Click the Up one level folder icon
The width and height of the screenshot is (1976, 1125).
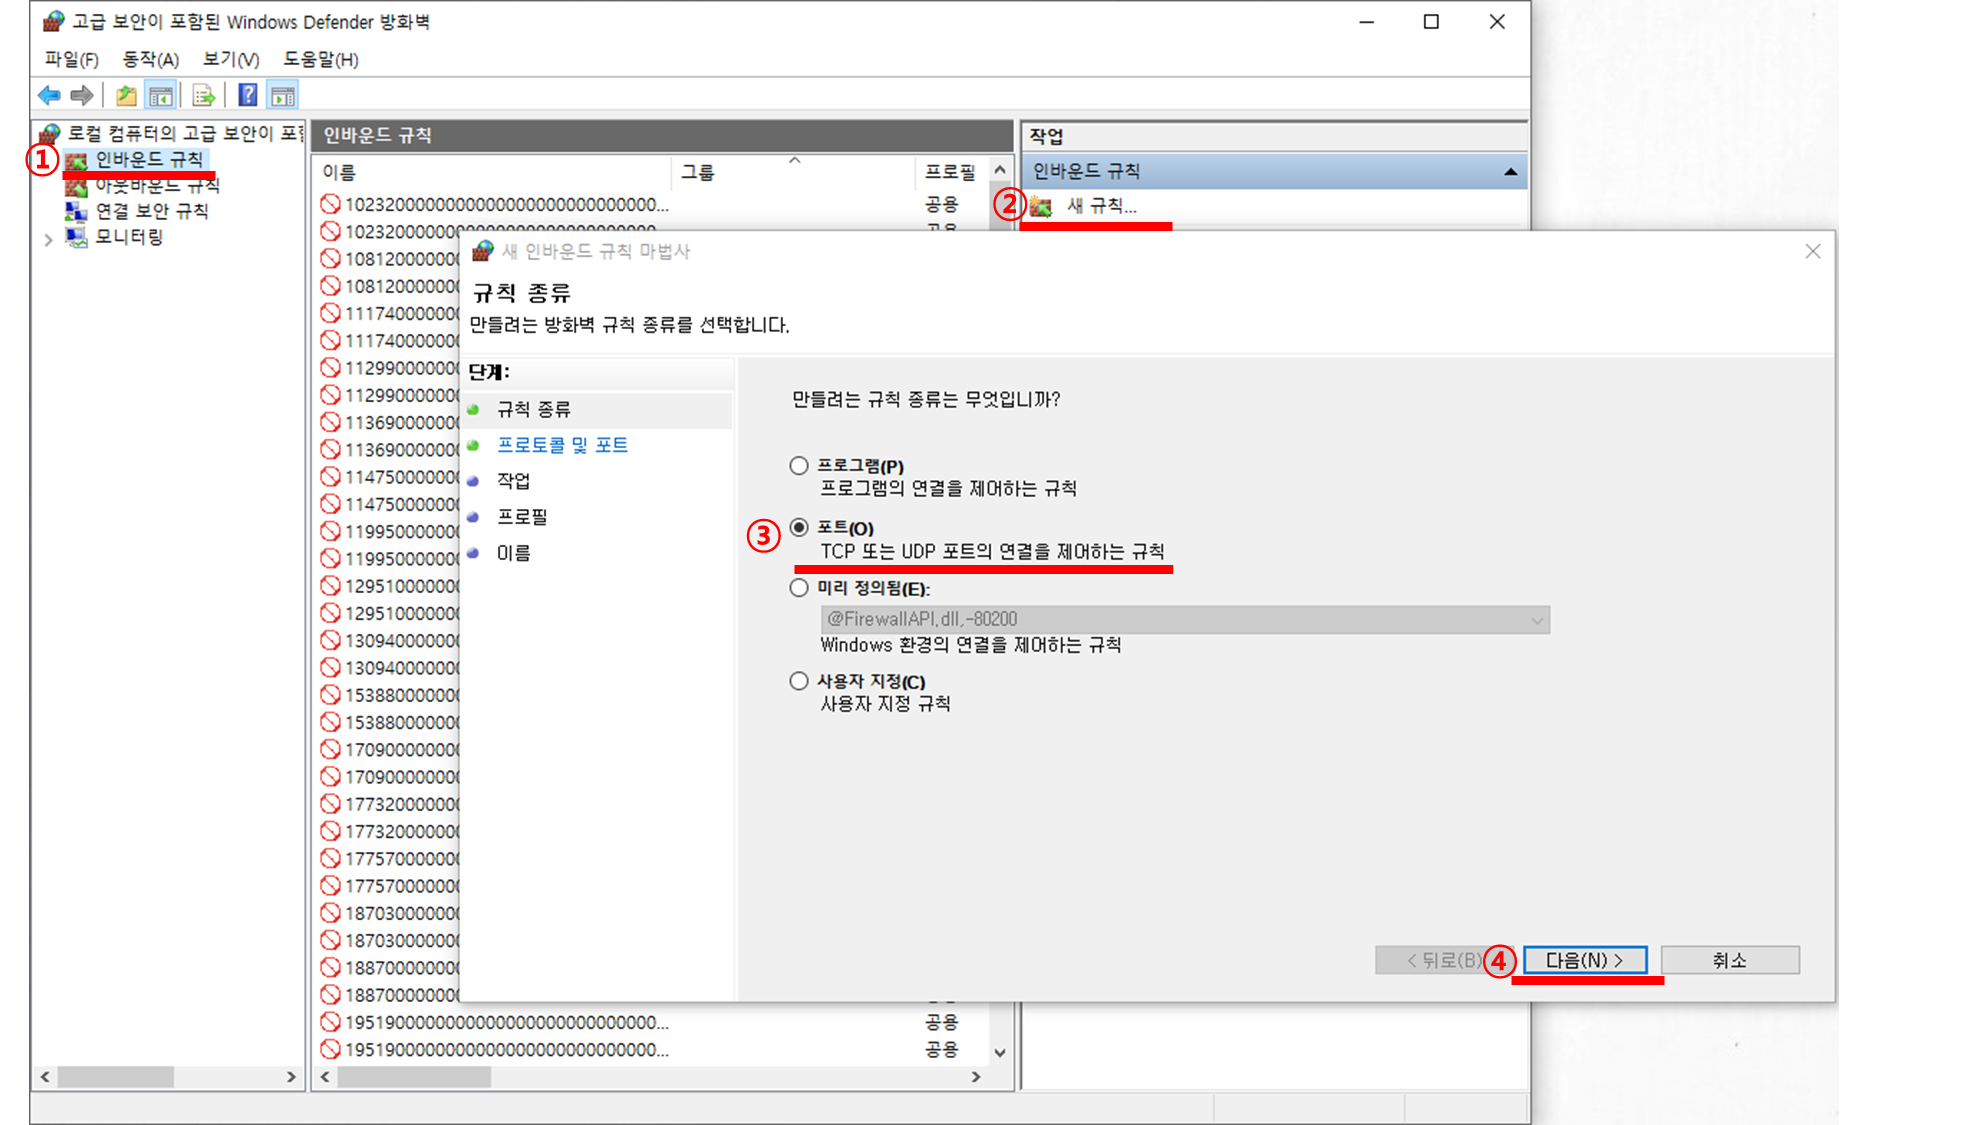tap(126, 96)
